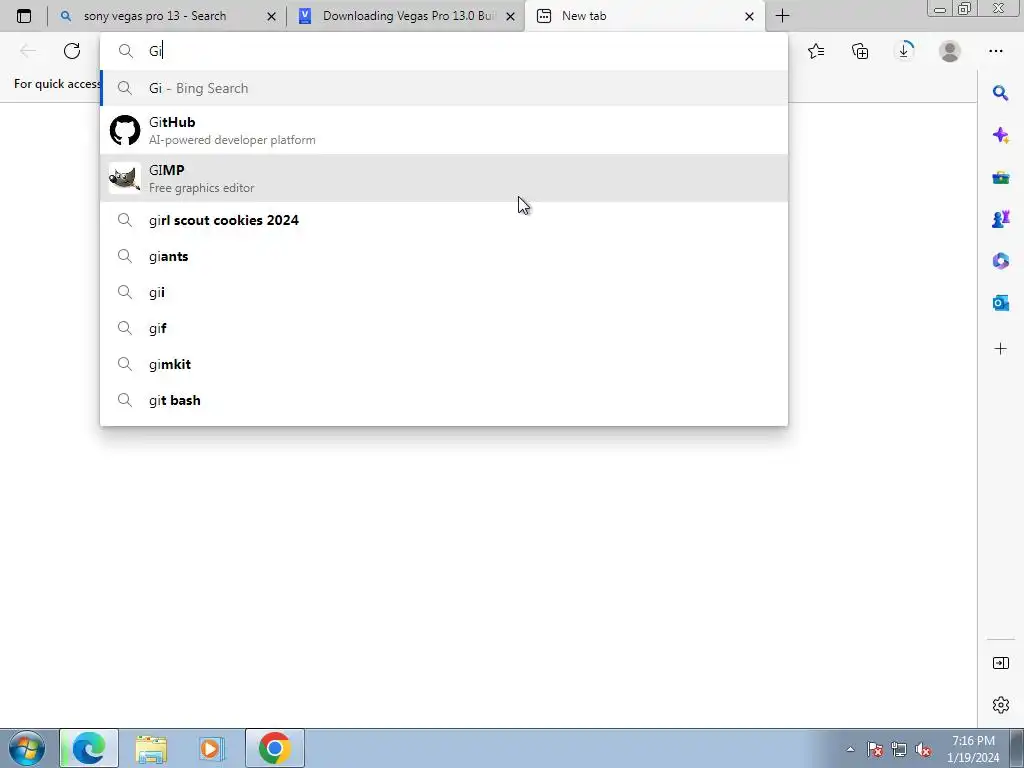The height and width of the screenshot is (768, 1024).
Task: Show hidden tray icons arrow
Action: [x=850, y=749]
